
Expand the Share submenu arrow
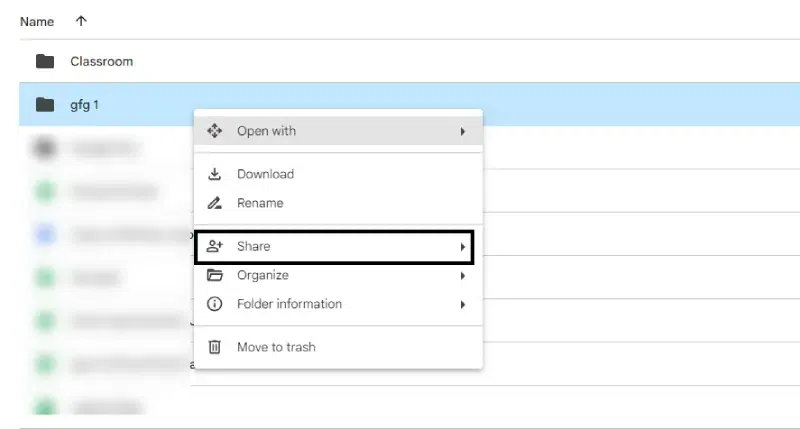tap(463, 246)
